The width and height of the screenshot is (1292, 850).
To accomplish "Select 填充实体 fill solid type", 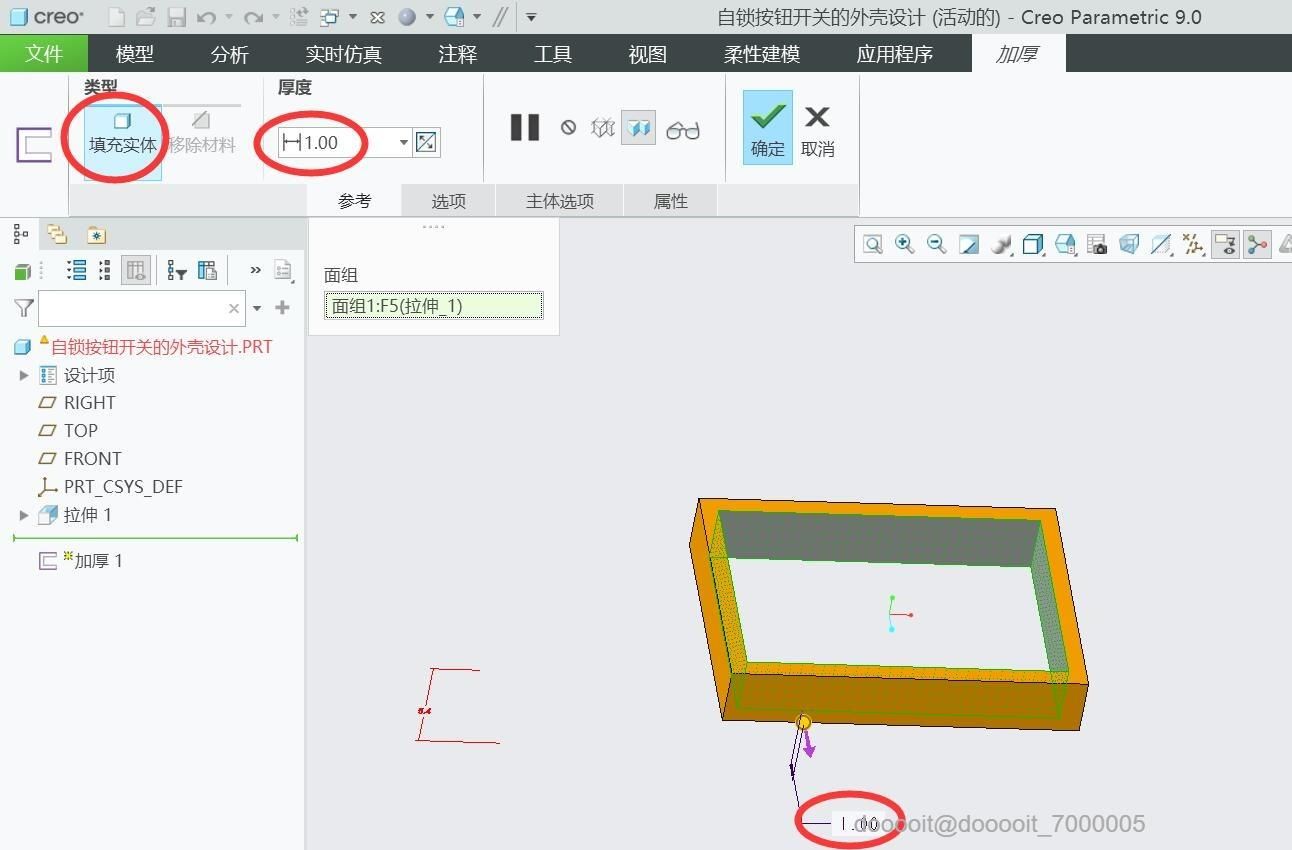I will tap(123, 134).
